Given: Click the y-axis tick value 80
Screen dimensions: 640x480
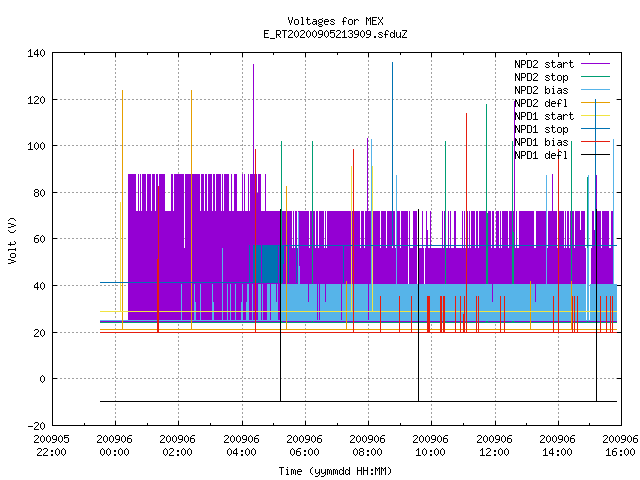Looking at the screenshot, I should coord(39,193).
